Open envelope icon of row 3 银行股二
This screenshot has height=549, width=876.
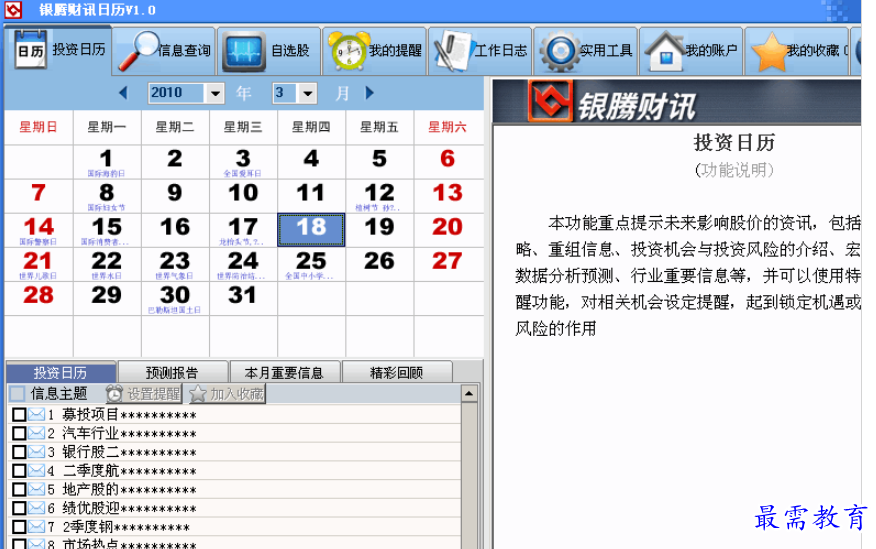tap(36, 451)
